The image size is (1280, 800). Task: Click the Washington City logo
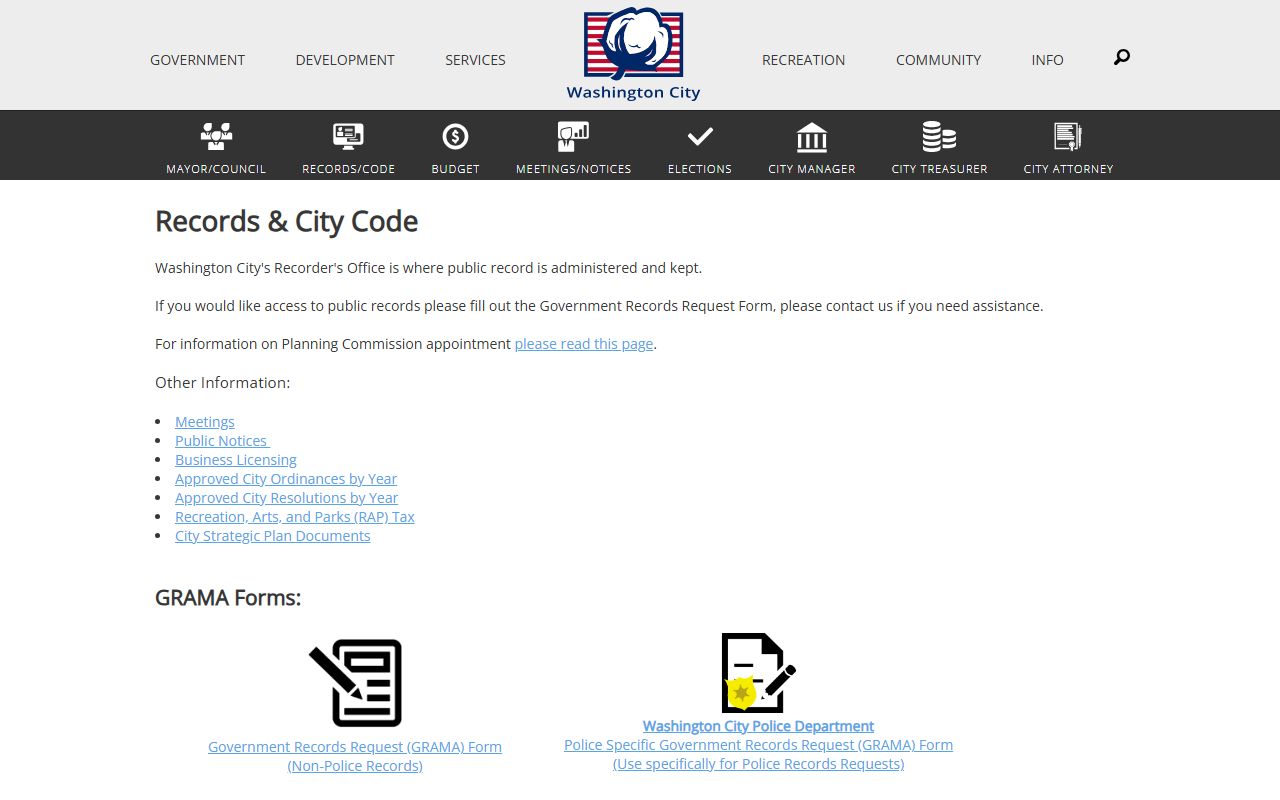tap(633, 55)
